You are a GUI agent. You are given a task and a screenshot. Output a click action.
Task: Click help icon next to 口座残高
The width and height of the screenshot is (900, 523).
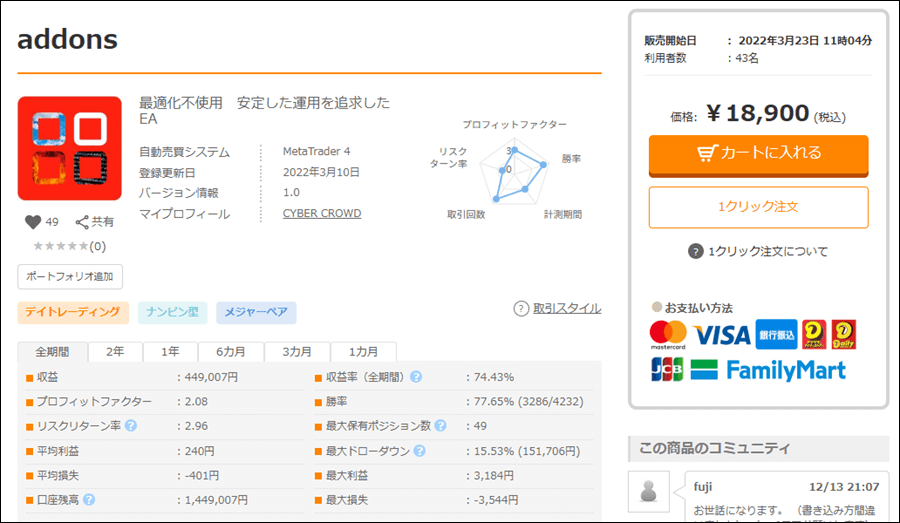(89, 499)
